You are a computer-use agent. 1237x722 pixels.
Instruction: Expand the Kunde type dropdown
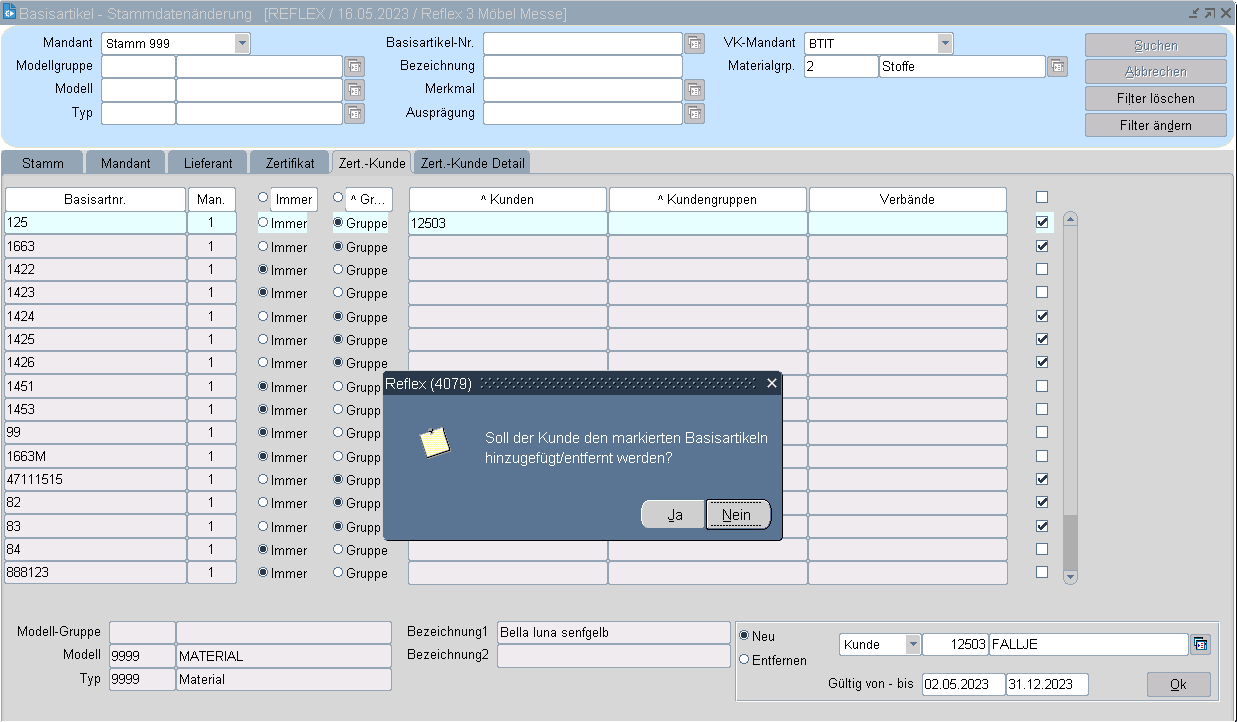912,645
